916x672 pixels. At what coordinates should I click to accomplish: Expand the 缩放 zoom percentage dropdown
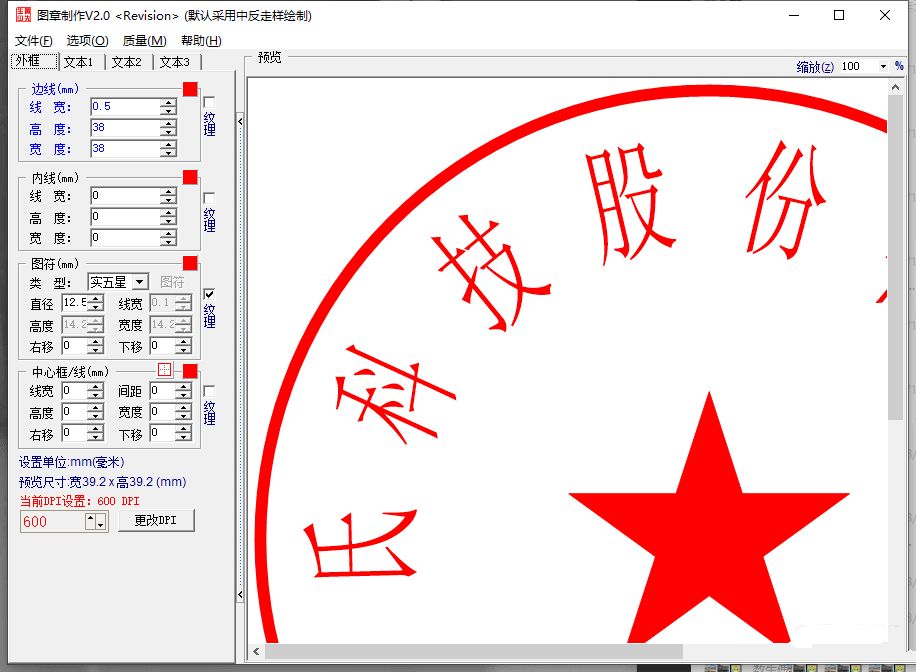point(883,66)
